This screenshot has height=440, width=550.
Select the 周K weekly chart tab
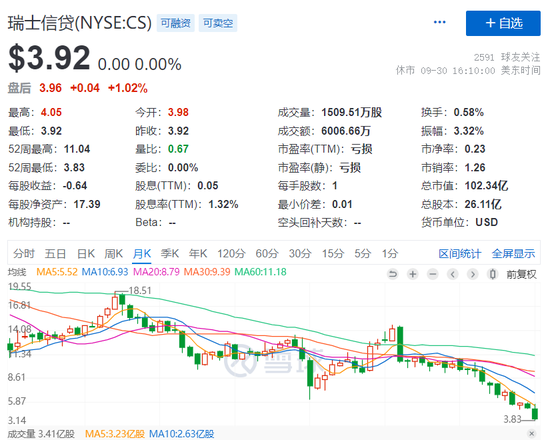114,253
